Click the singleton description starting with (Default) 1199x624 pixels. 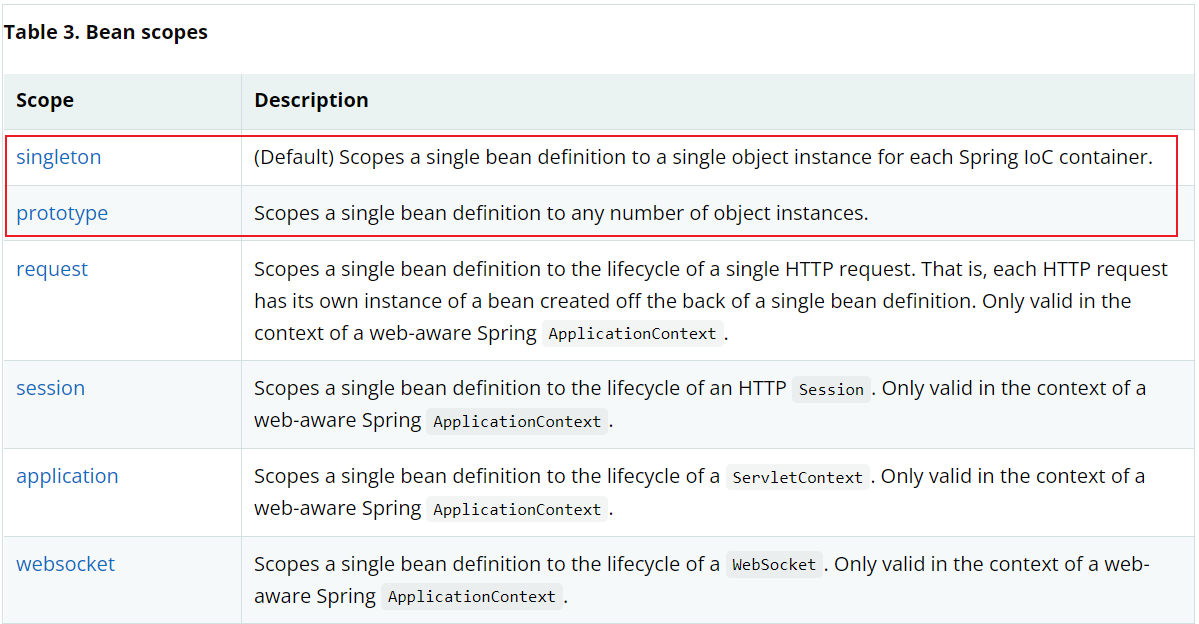(x=703, y=157)
